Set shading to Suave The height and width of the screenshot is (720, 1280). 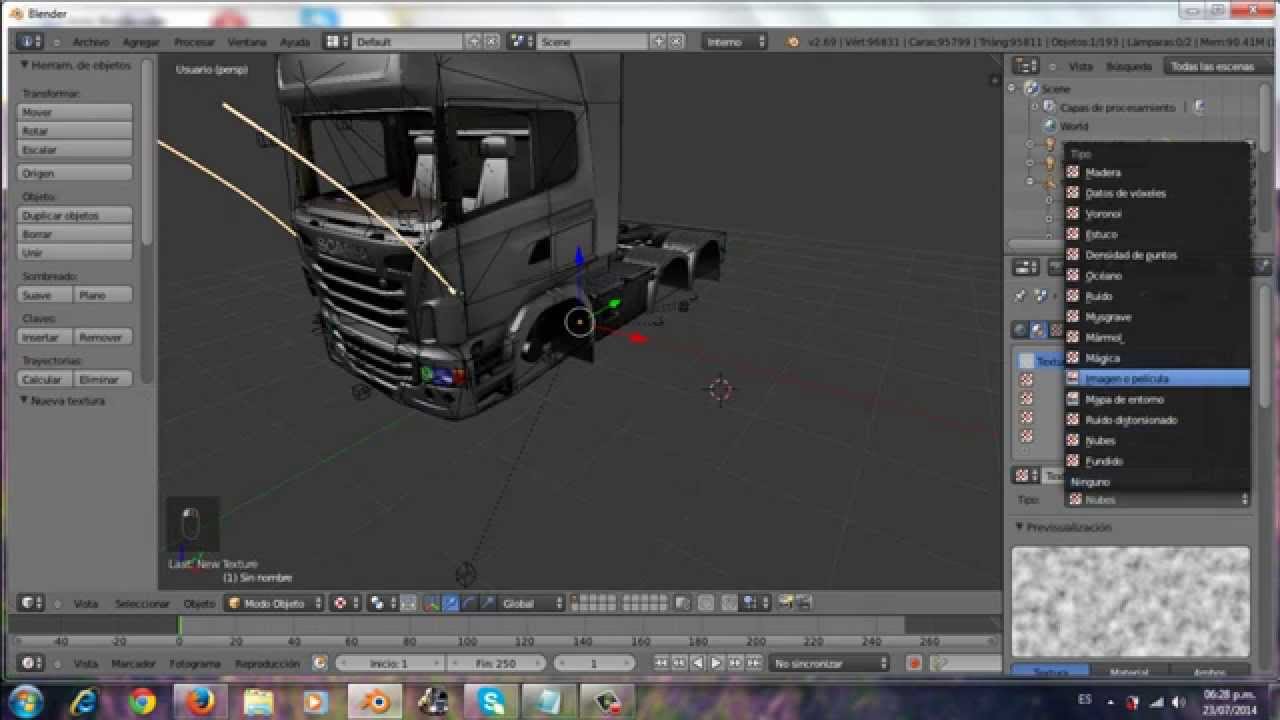pyautogui.click(x=45, y=295)
